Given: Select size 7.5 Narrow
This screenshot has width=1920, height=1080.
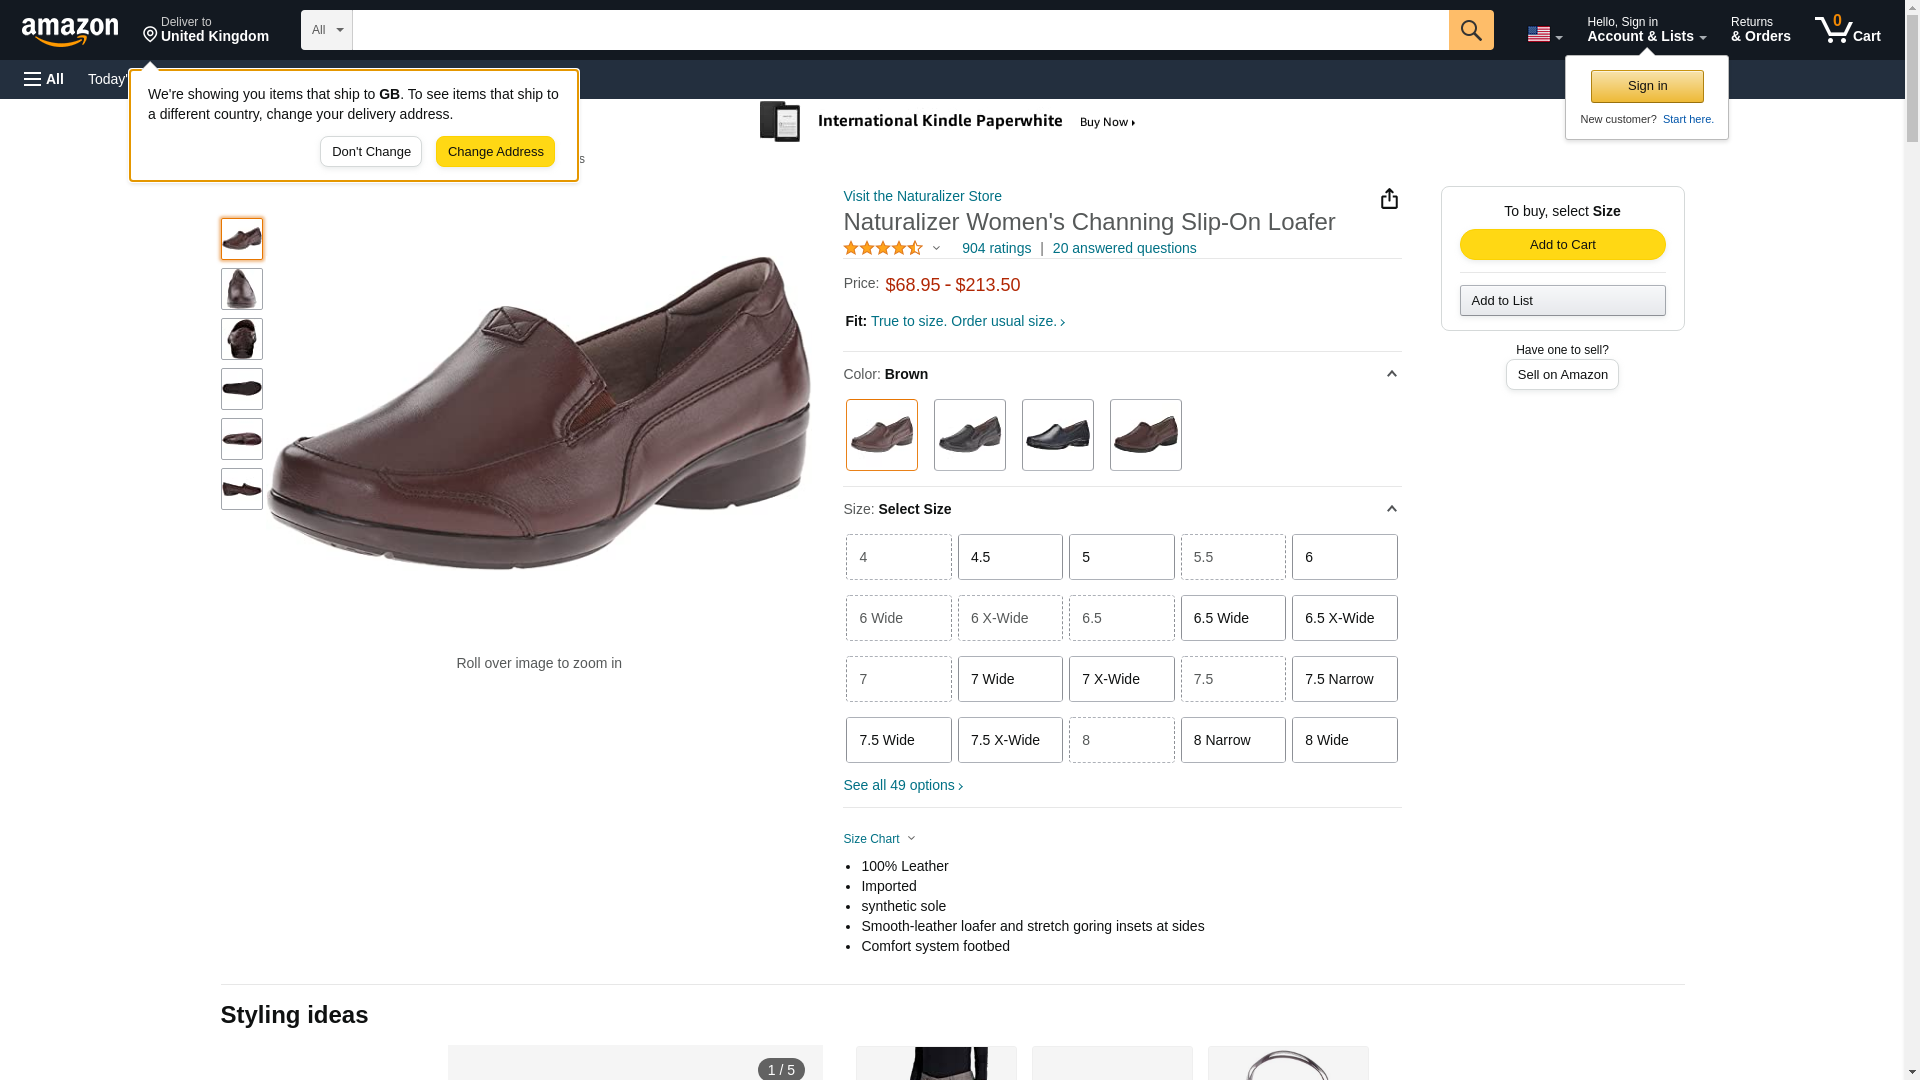Looking at the screenshot, I should tap(1344, 679).
